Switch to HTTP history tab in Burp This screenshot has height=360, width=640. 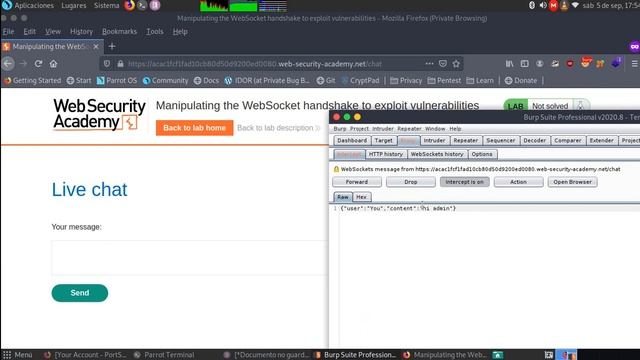click(x=386, y=154)
